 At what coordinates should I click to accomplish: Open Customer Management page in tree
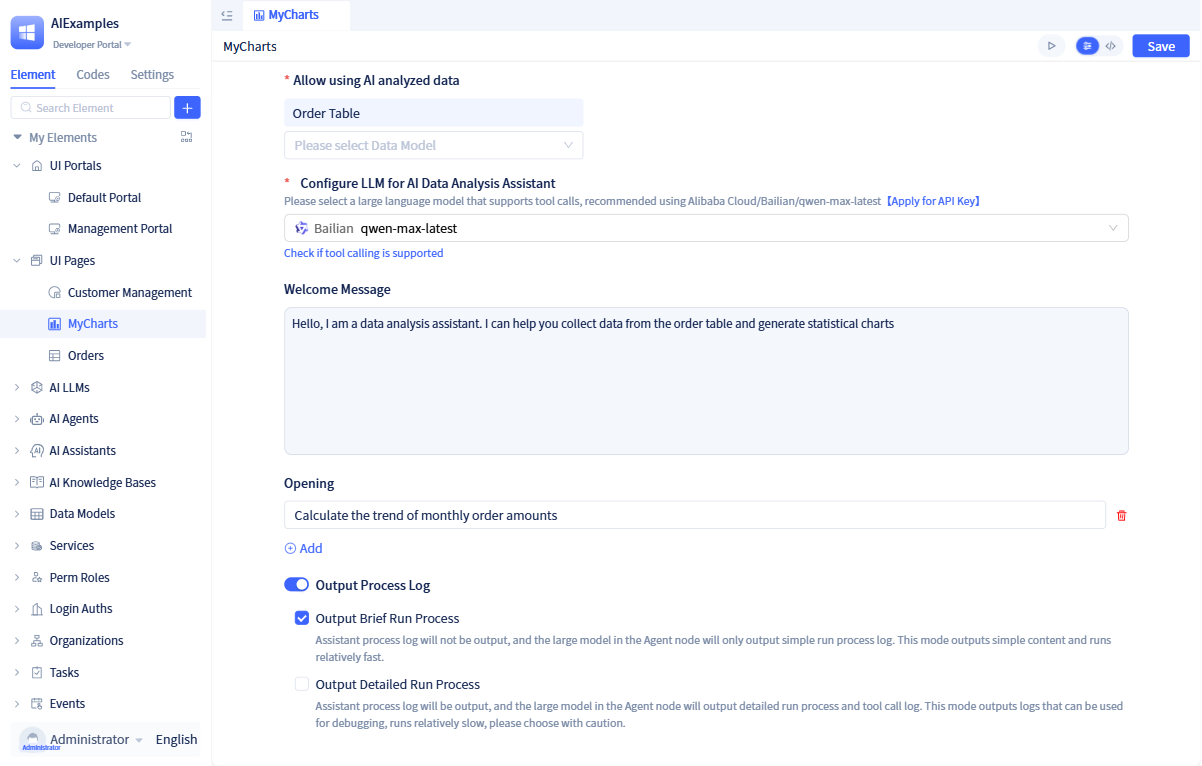[130, 293]
